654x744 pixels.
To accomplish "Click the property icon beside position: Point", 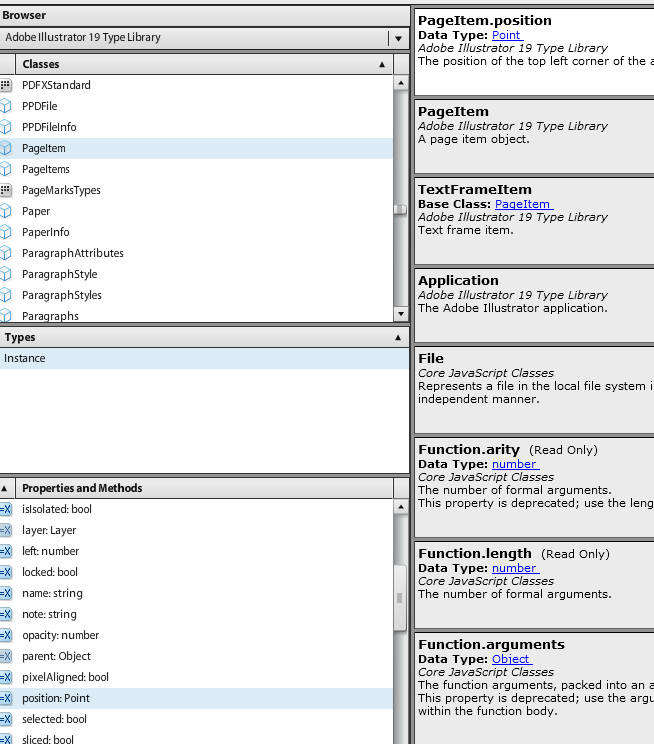I will [x=6, y=698].
